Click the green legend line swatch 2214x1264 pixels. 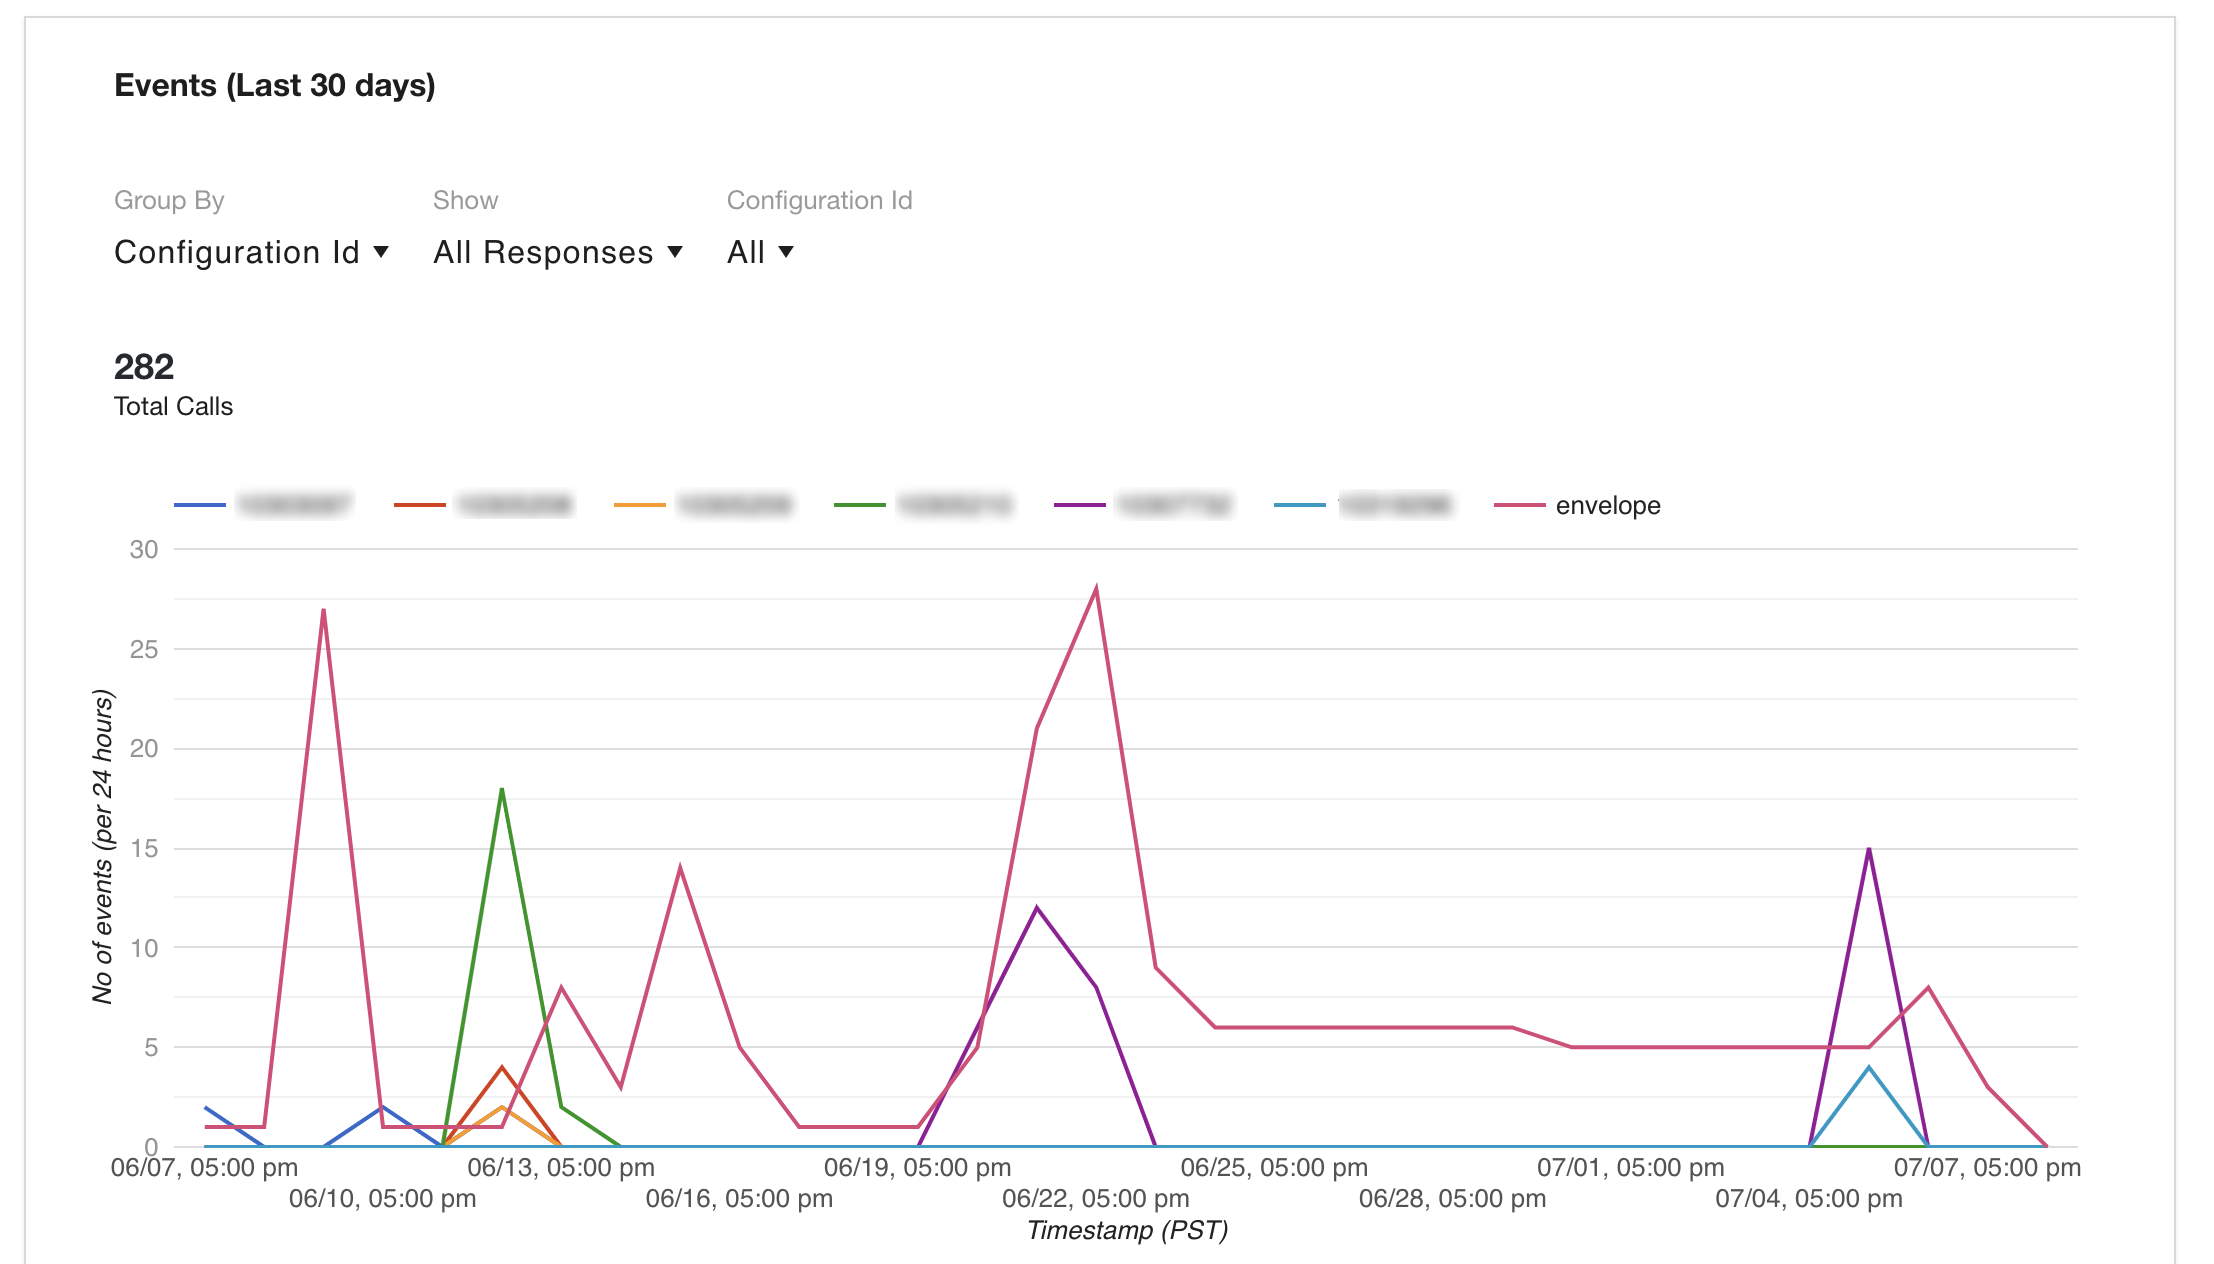859,505
